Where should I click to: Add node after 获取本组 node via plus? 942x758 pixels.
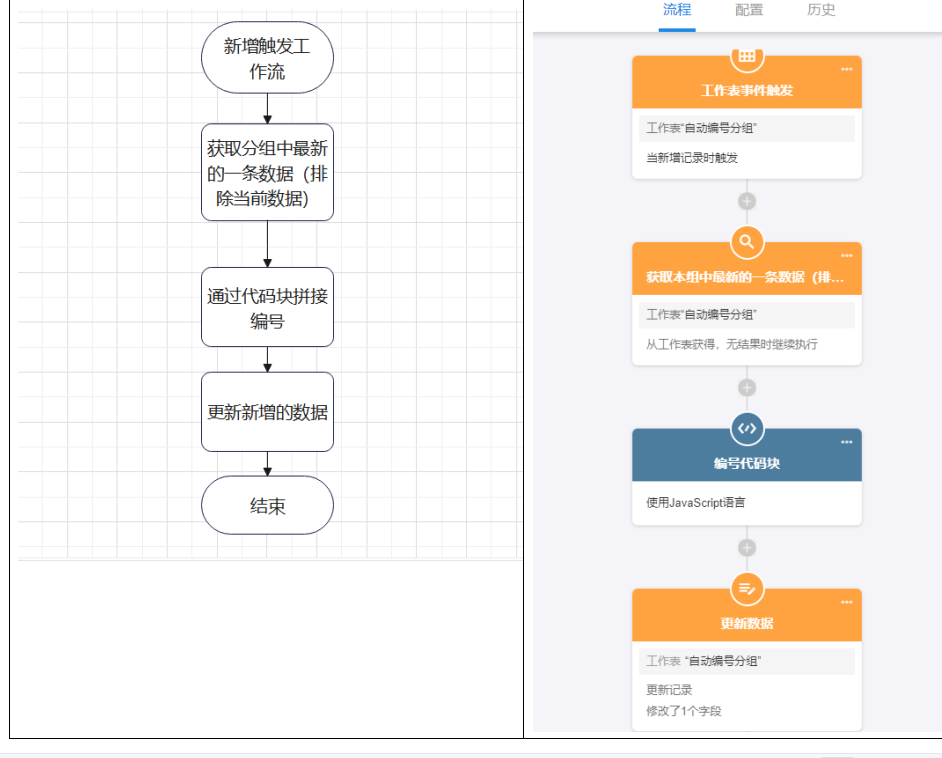pyautogui.click(x=747, y=387)
